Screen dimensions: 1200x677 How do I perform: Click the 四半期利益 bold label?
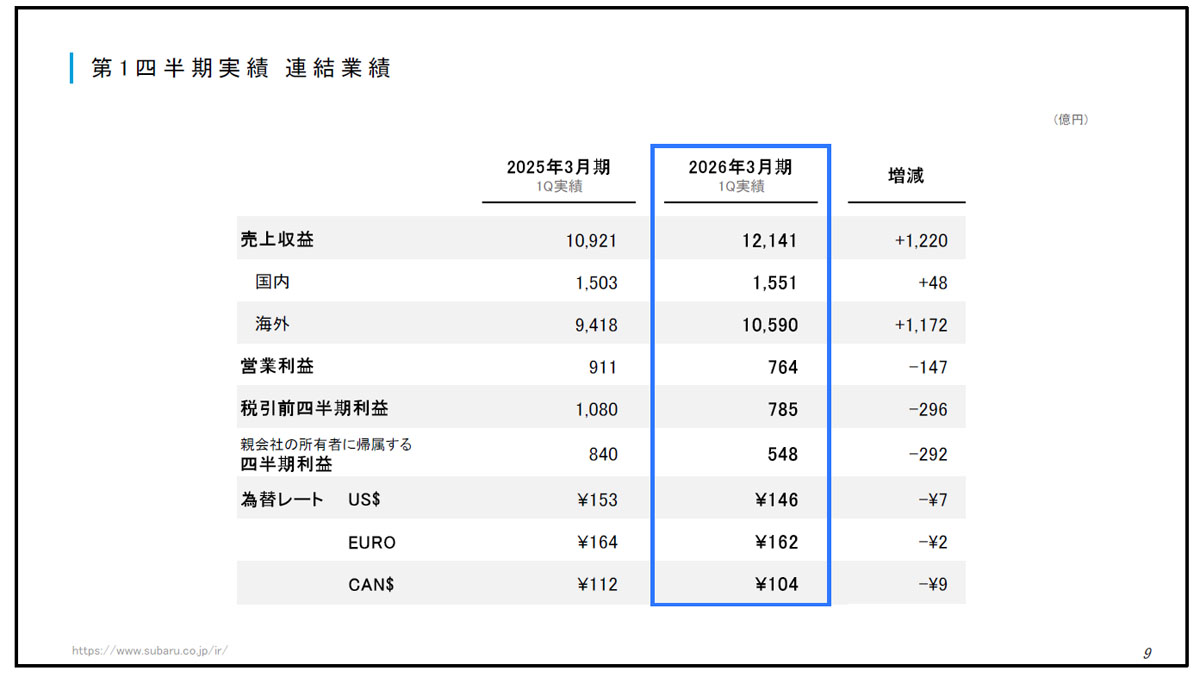[x=286, y=464]
